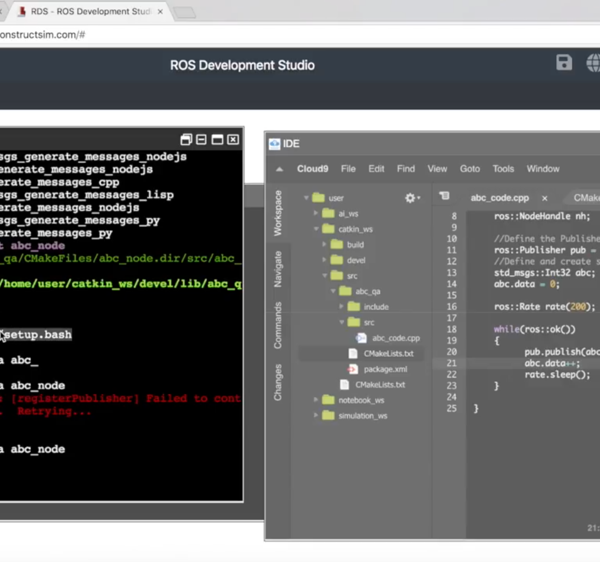Image resolution: width=600 pixels, height=562 pixels.
Task: Close the terminal window
Action: (233, 140)
